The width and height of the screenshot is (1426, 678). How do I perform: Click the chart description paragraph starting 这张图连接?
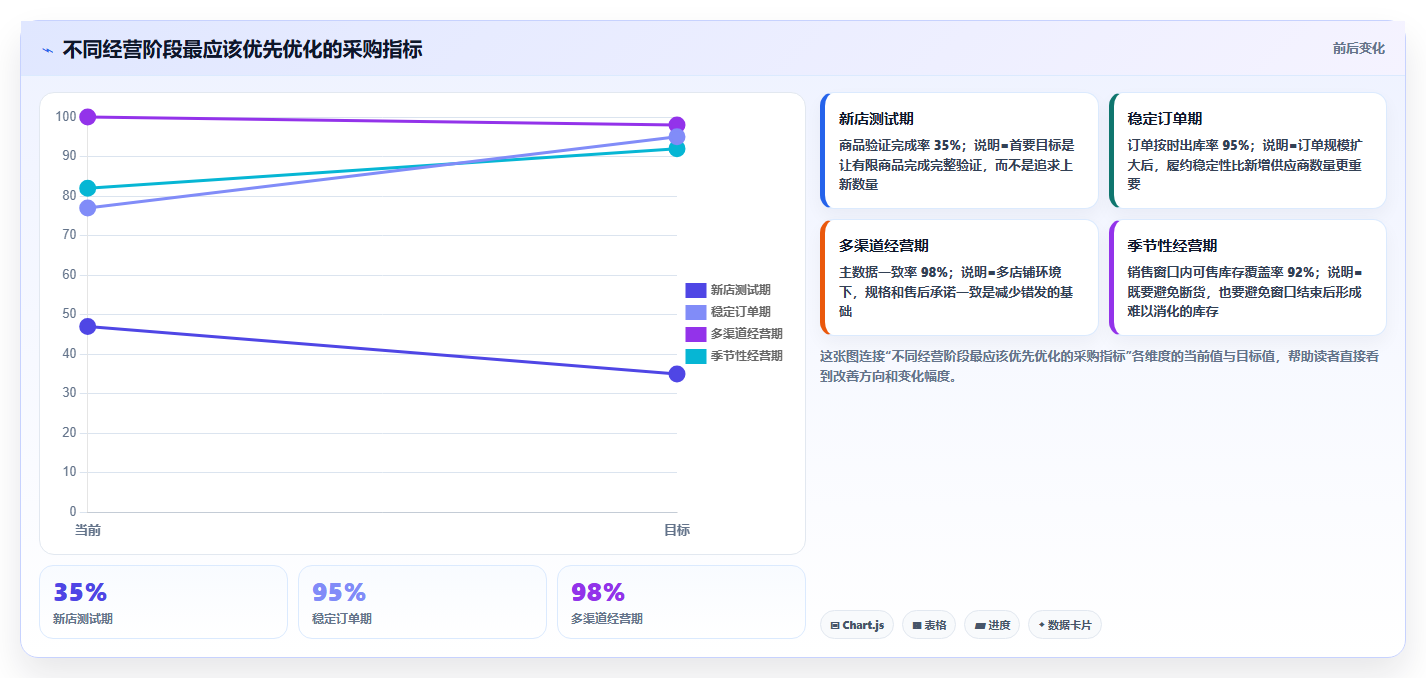(x=1099, y=366)
